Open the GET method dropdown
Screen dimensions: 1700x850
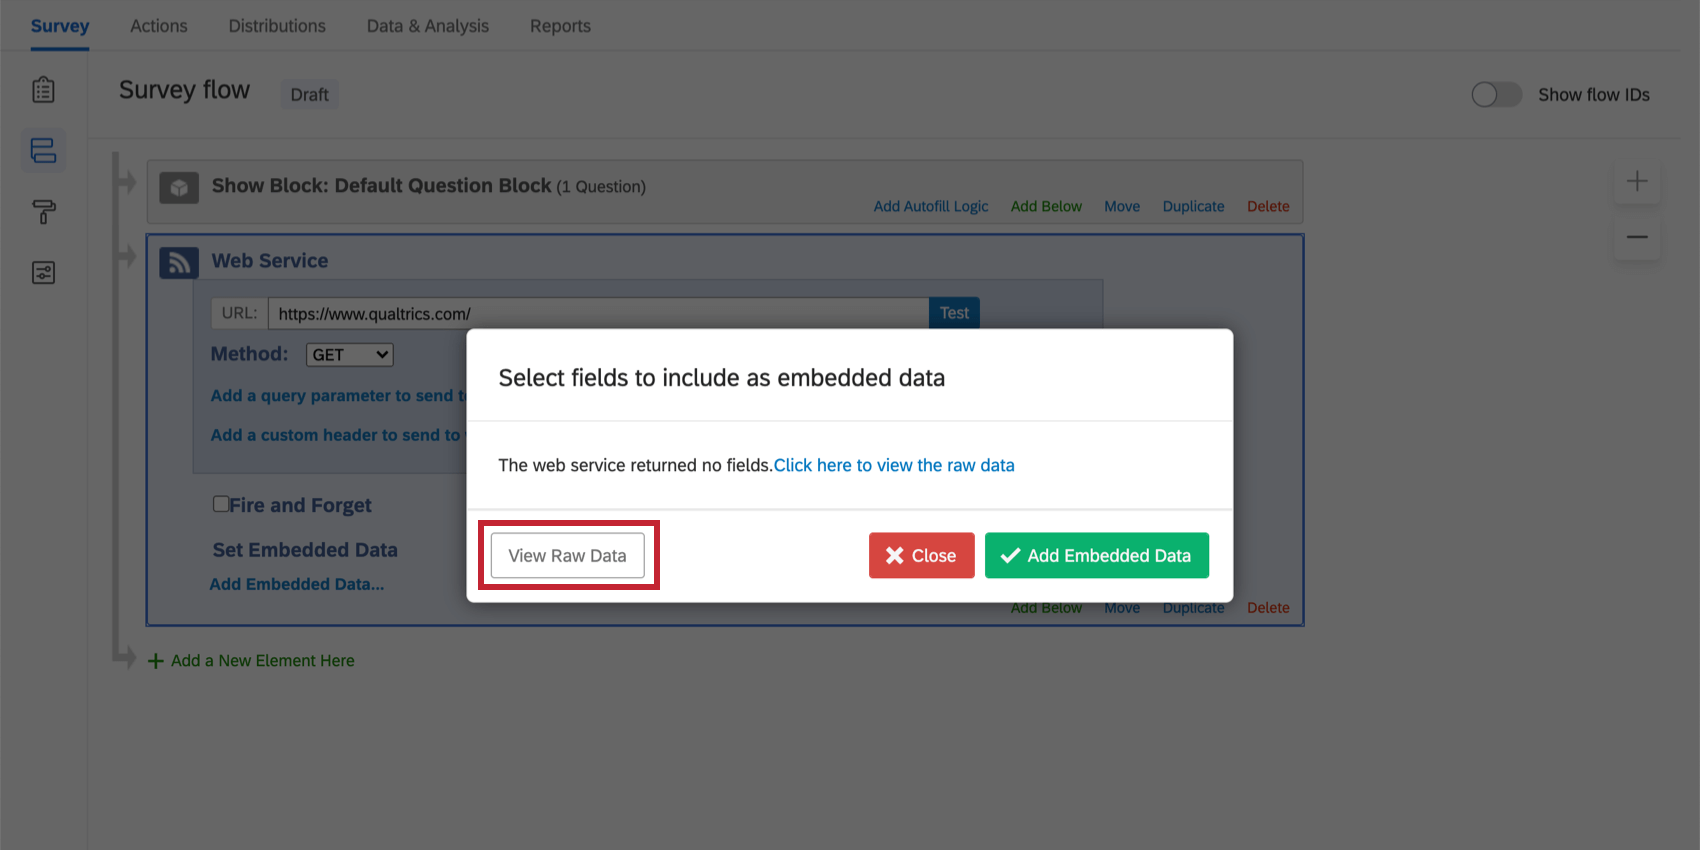tap(349, 354)
